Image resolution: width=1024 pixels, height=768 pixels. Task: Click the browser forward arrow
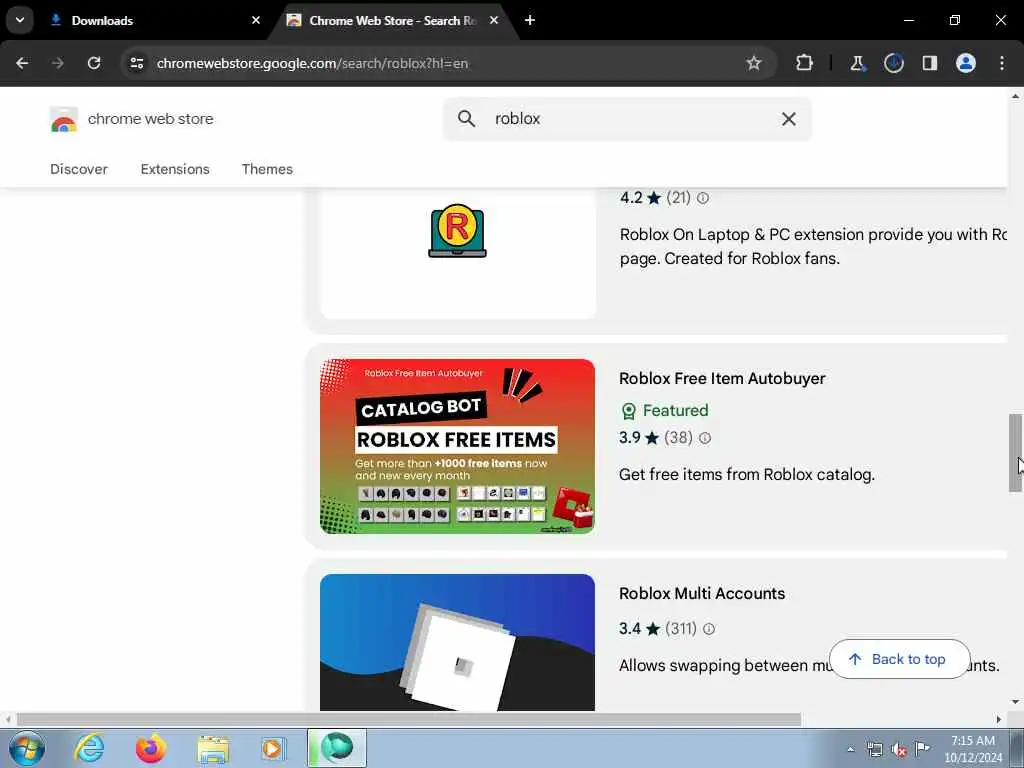[57, 63]
